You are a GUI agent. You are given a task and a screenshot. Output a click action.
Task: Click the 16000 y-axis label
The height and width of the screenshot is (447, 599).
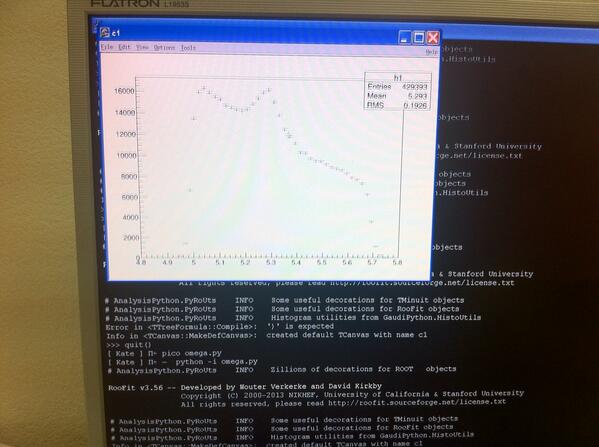[124, 91]
